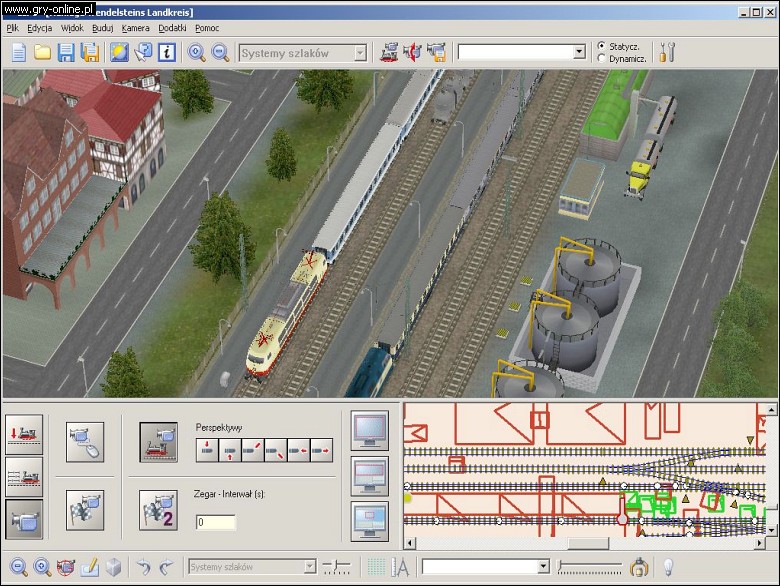Choose perspective with lower-right diagonal red mark
This screenshot has height=586, width=780.
click(276, 450)
